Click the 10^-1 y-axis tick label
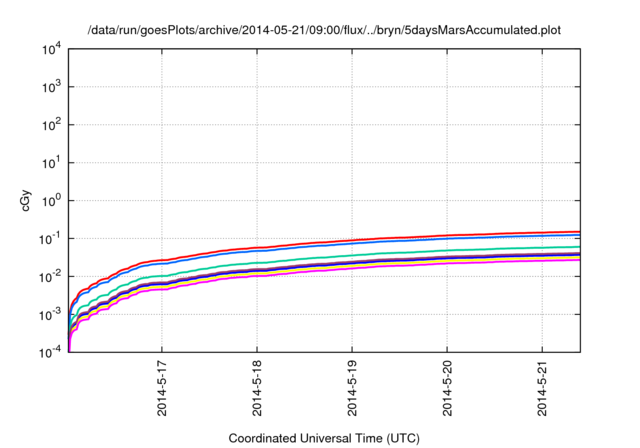 coord(51,238)
